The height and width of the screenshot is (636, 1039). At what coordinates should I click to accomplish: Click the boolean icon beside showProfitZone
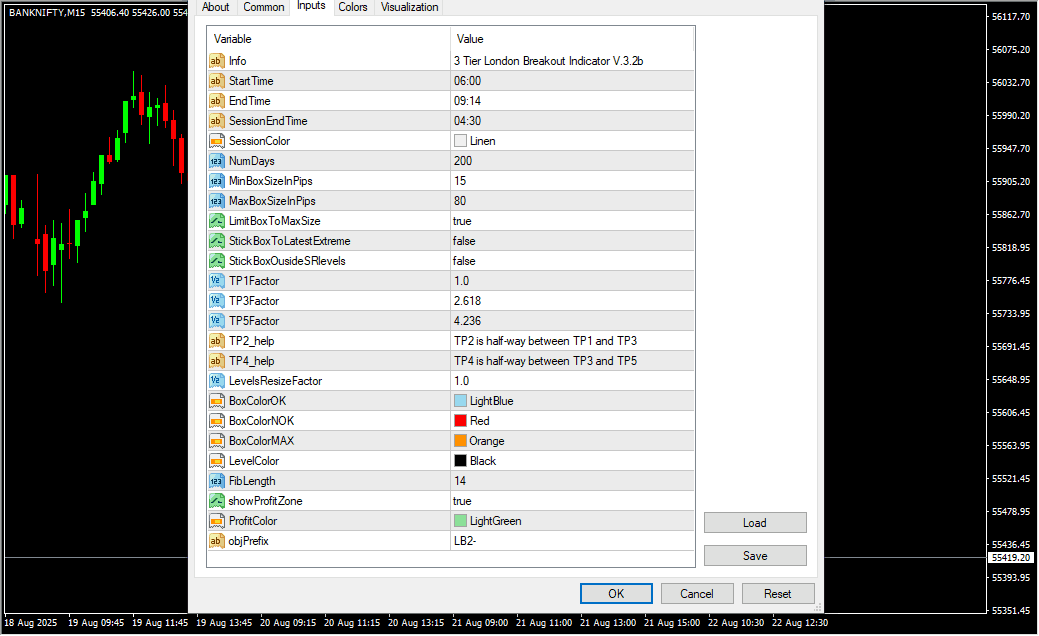(216, 501)
